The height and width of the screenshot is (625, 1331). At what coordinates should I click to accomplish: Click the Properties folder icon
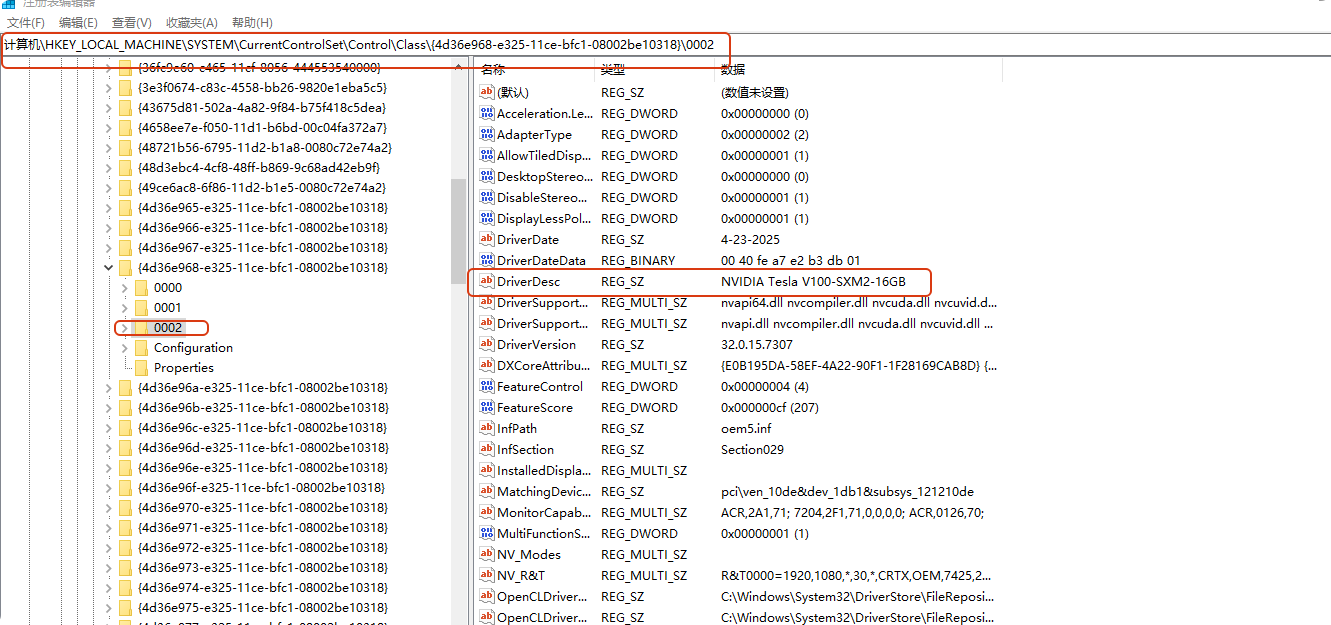point(141,368)
